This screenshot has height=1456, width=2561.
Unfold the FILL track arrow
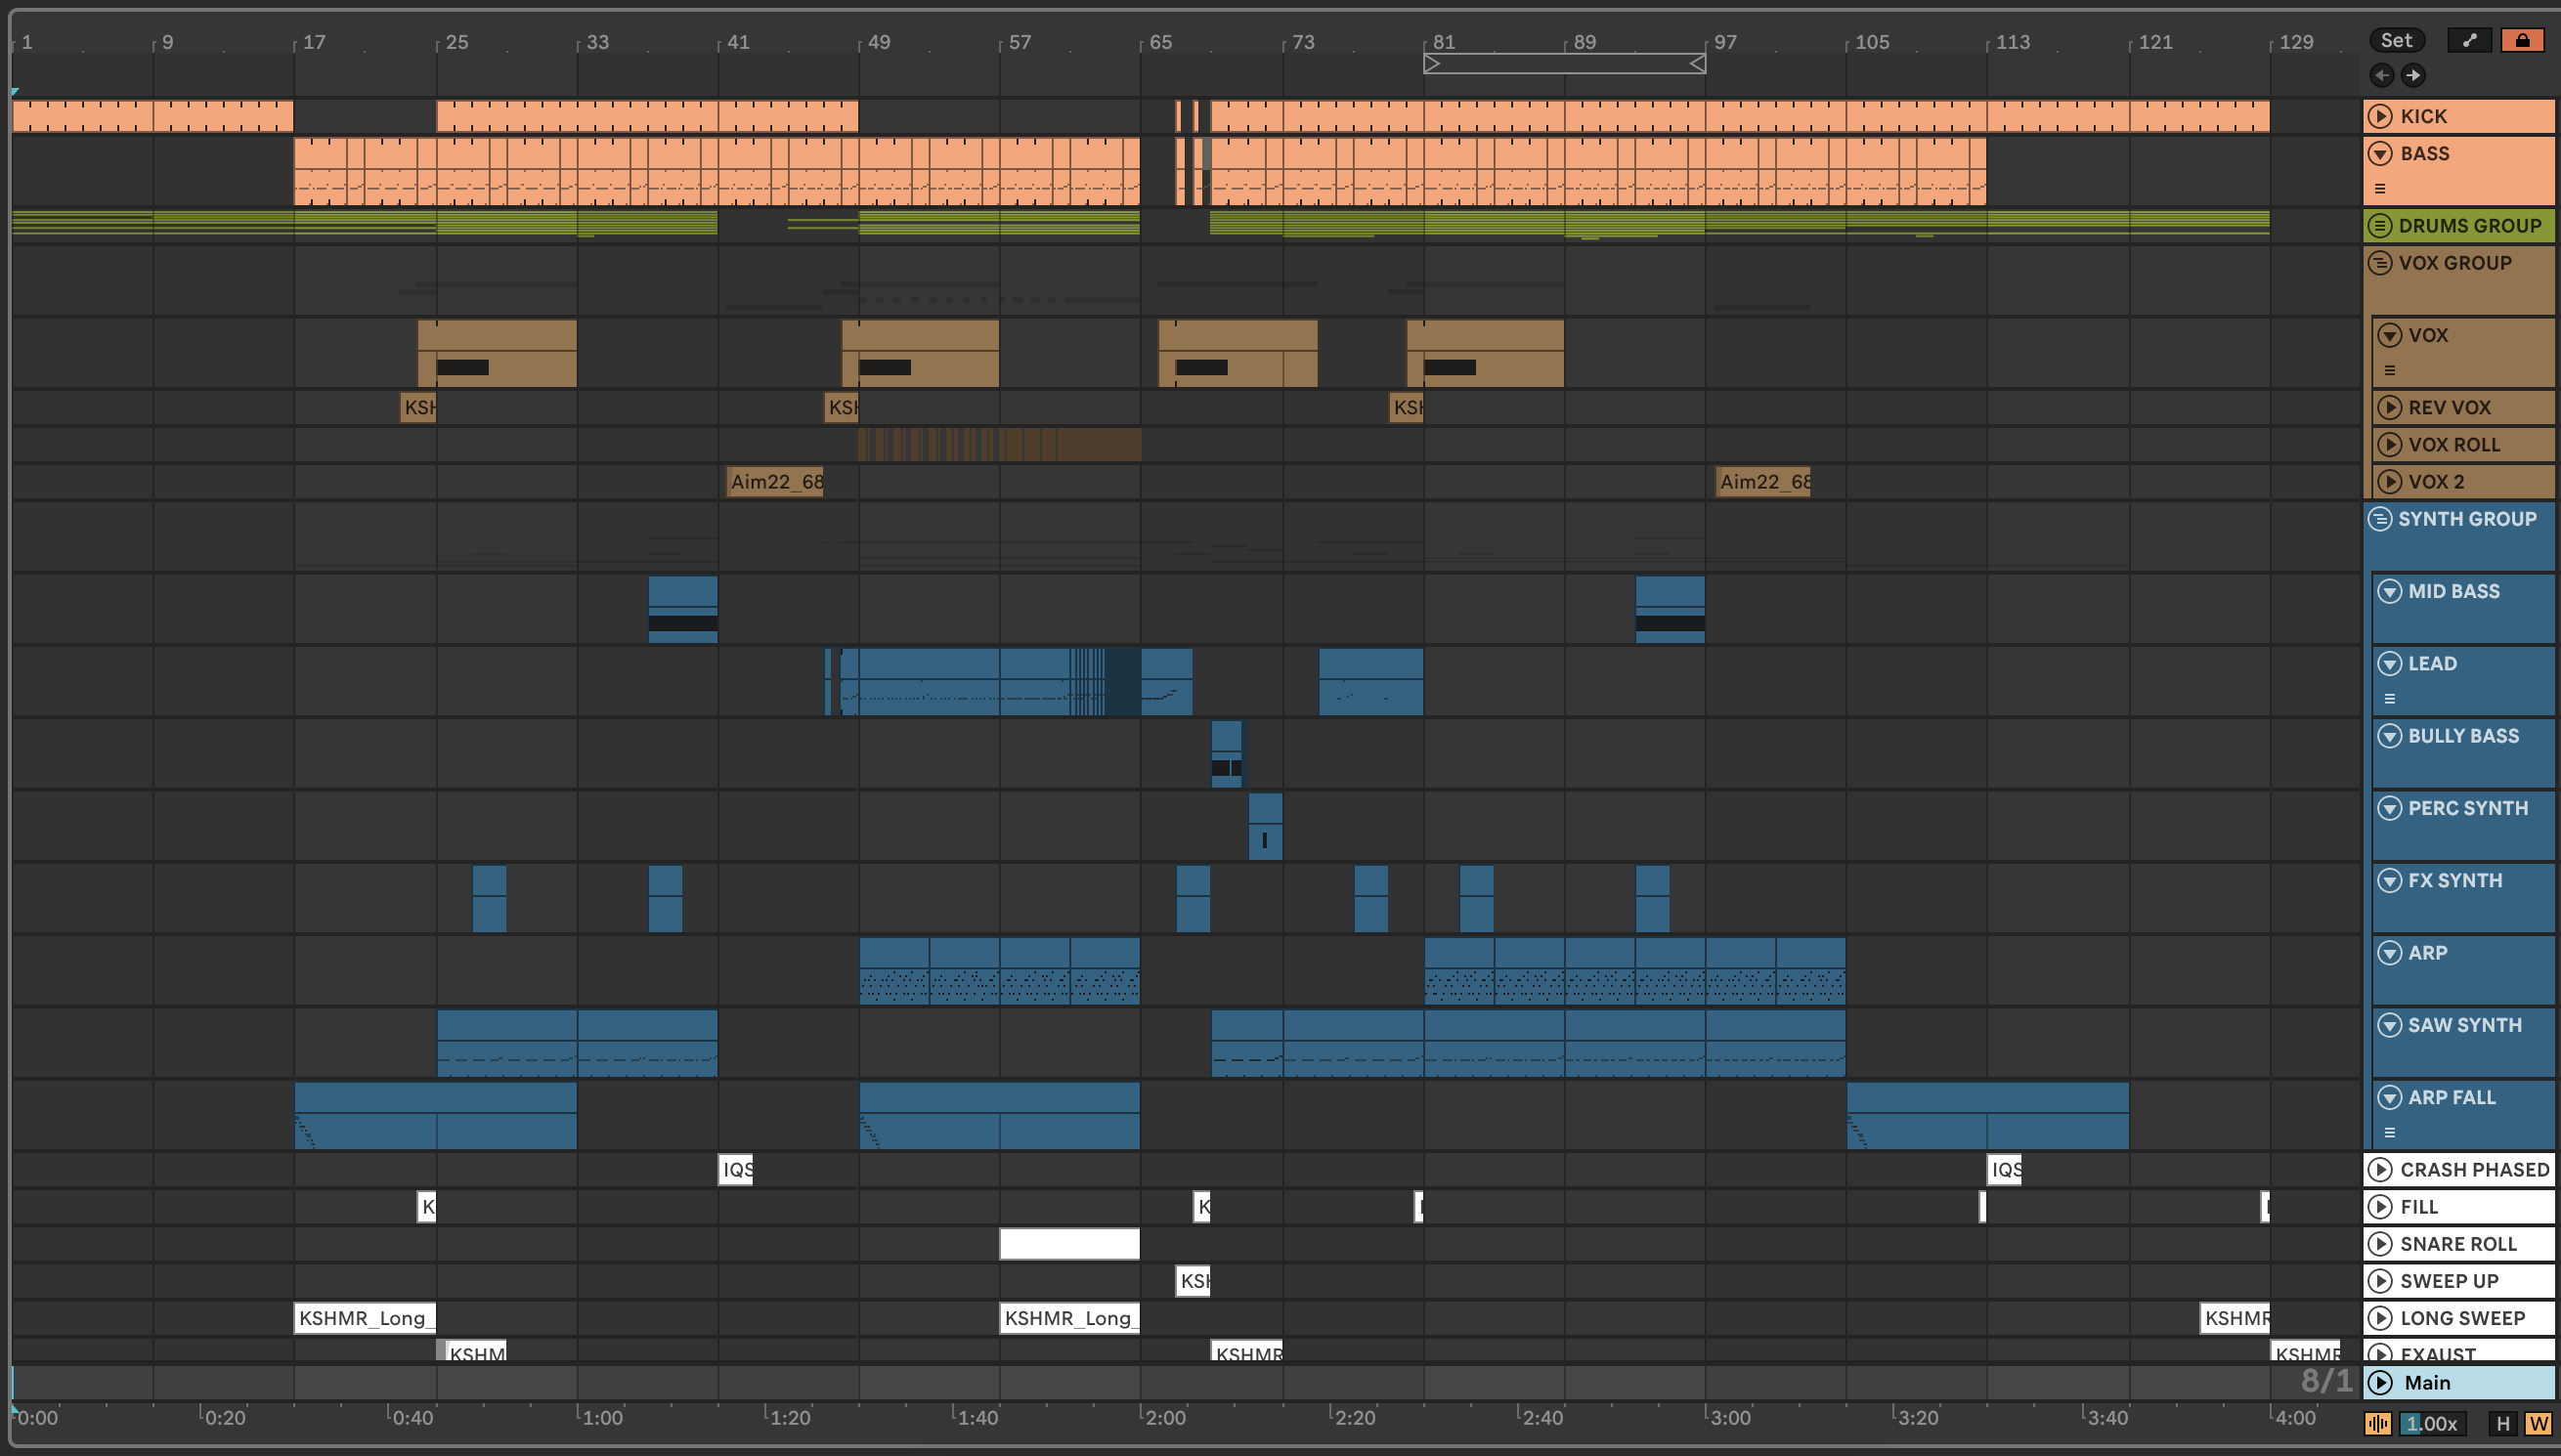tap(2380, 1206)
